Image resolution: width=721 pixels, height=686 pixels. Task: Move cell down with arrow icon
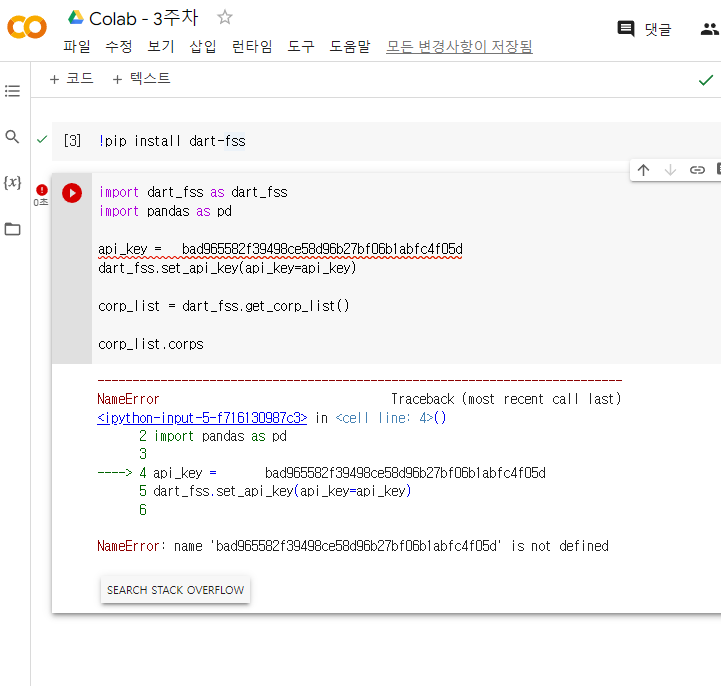tap(670, 170)
